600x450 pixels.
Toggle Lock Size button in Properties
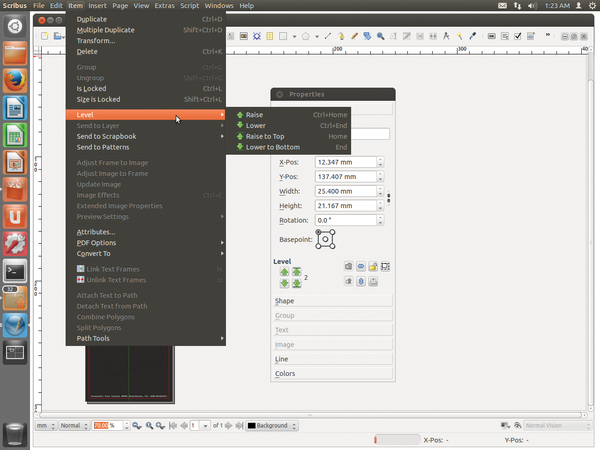[x=385, y=266]
